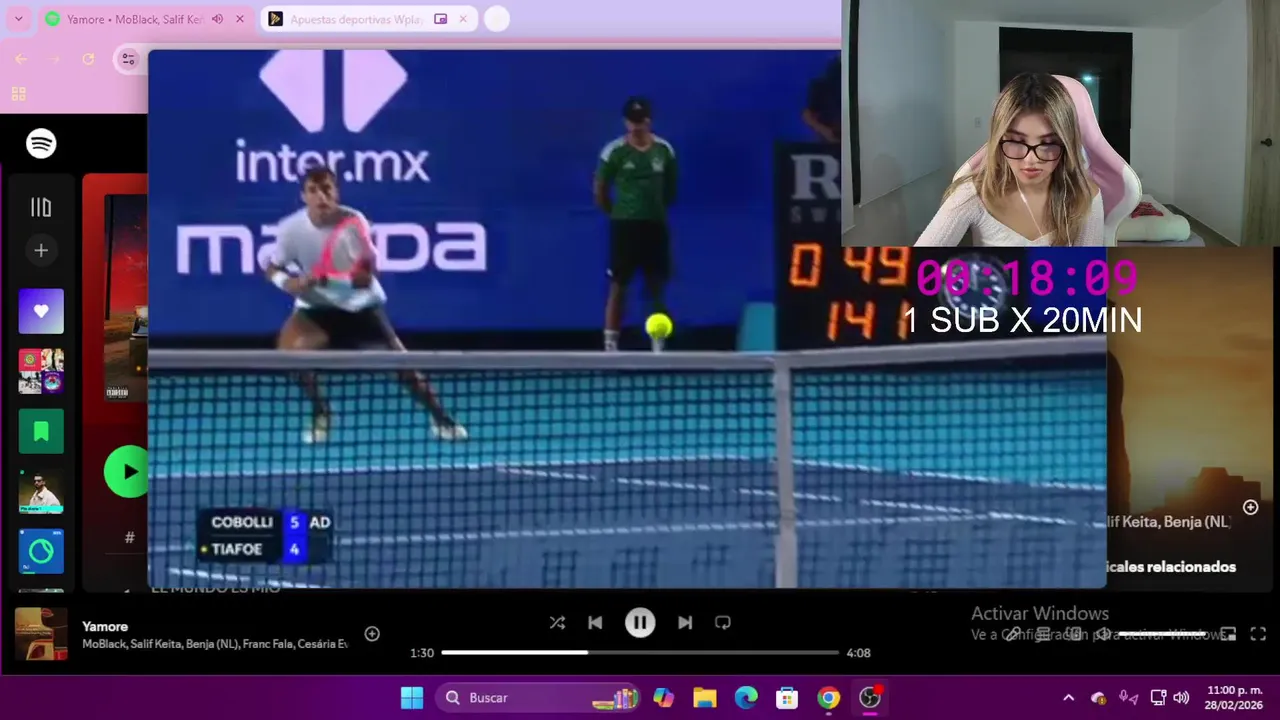Open Google Chrome from the taskbar
The image size is (1280, 720).
click(829, 698)
